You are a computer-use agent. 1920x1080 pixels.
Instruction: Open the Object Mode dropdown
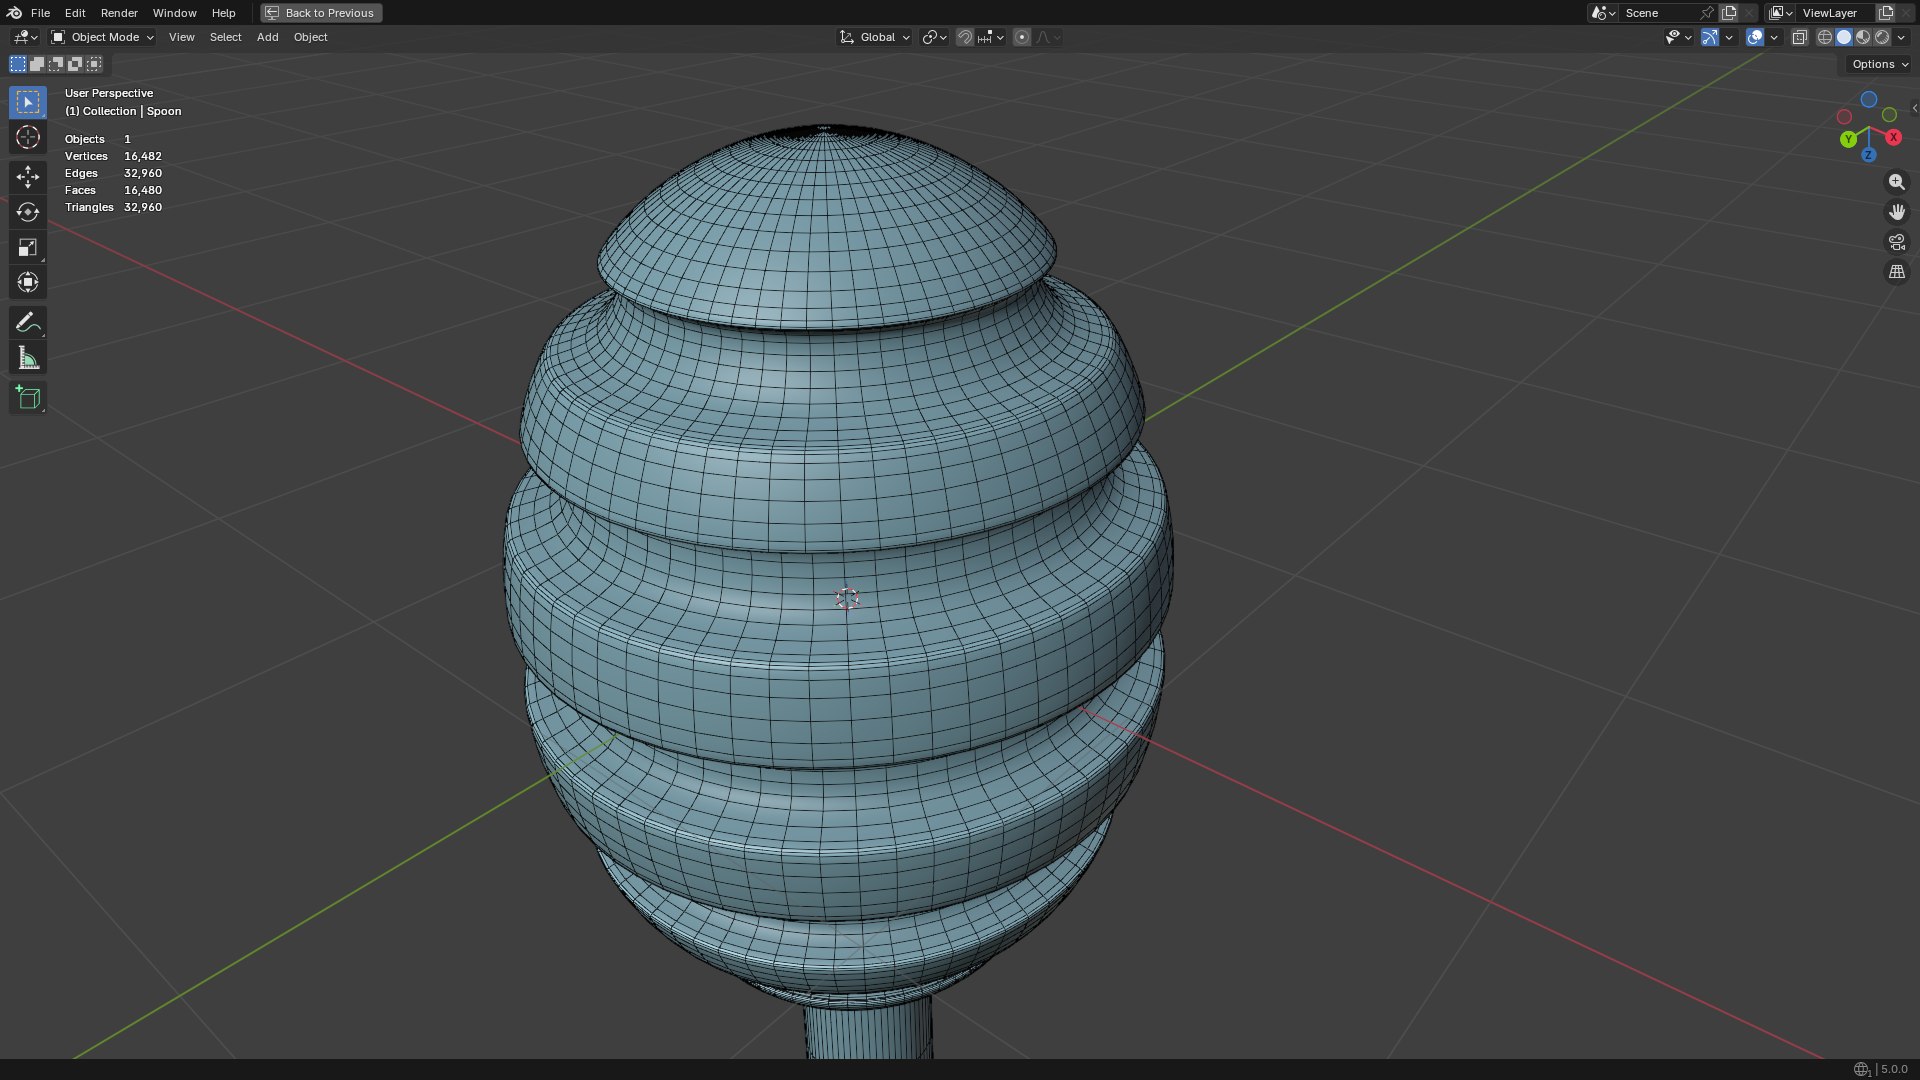(103, 37)
